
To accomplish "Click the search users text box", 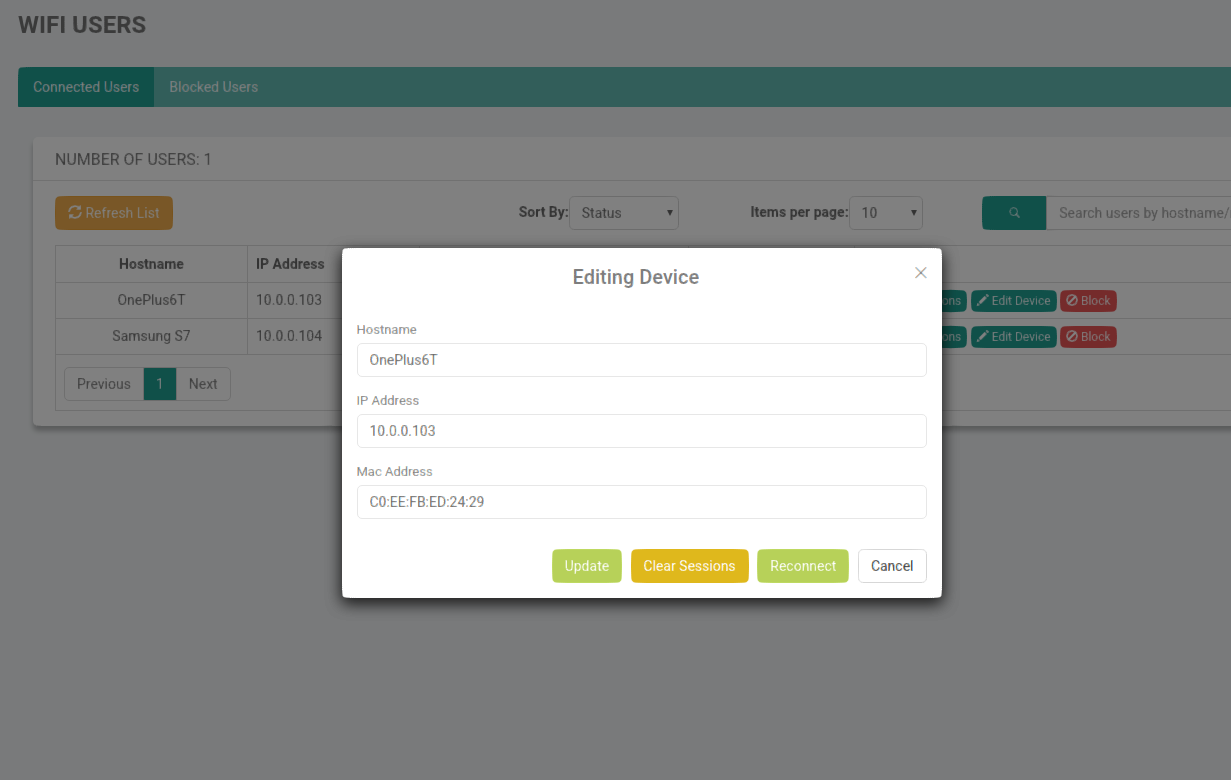I will pos(1140,213).
